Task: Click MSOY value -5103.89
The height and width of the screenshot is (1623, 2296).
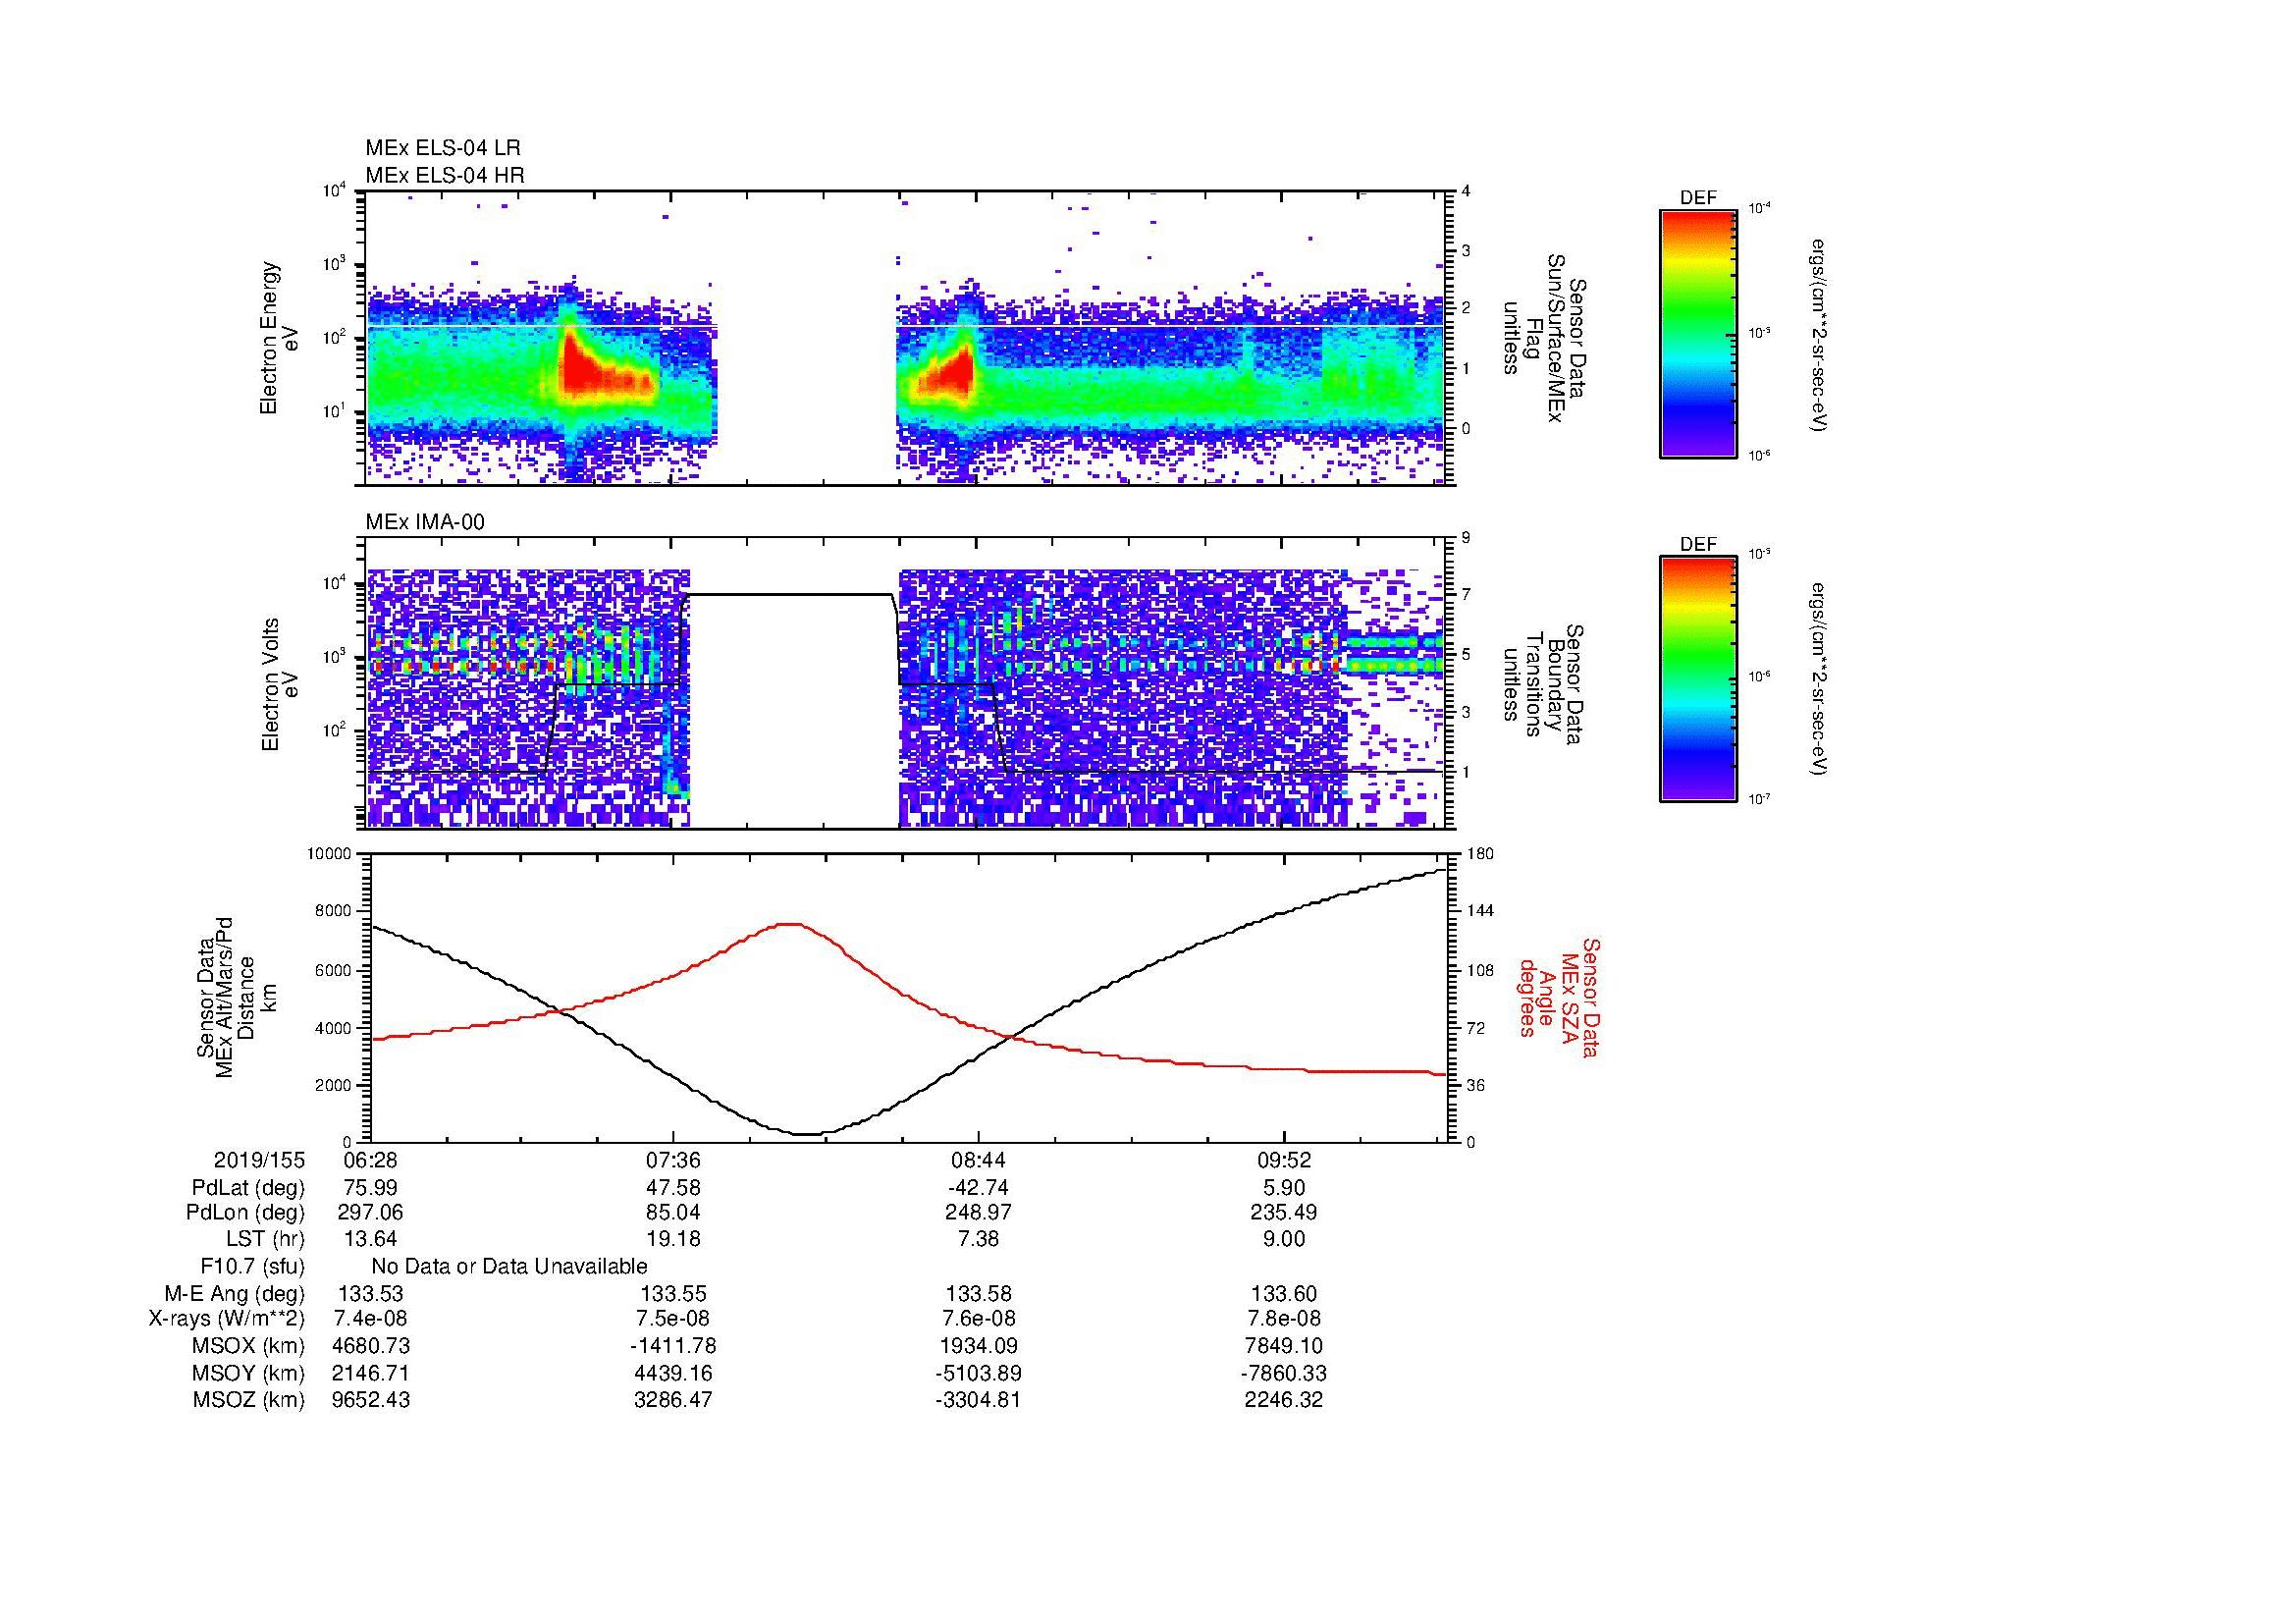Action: (x=978, y=1374)
